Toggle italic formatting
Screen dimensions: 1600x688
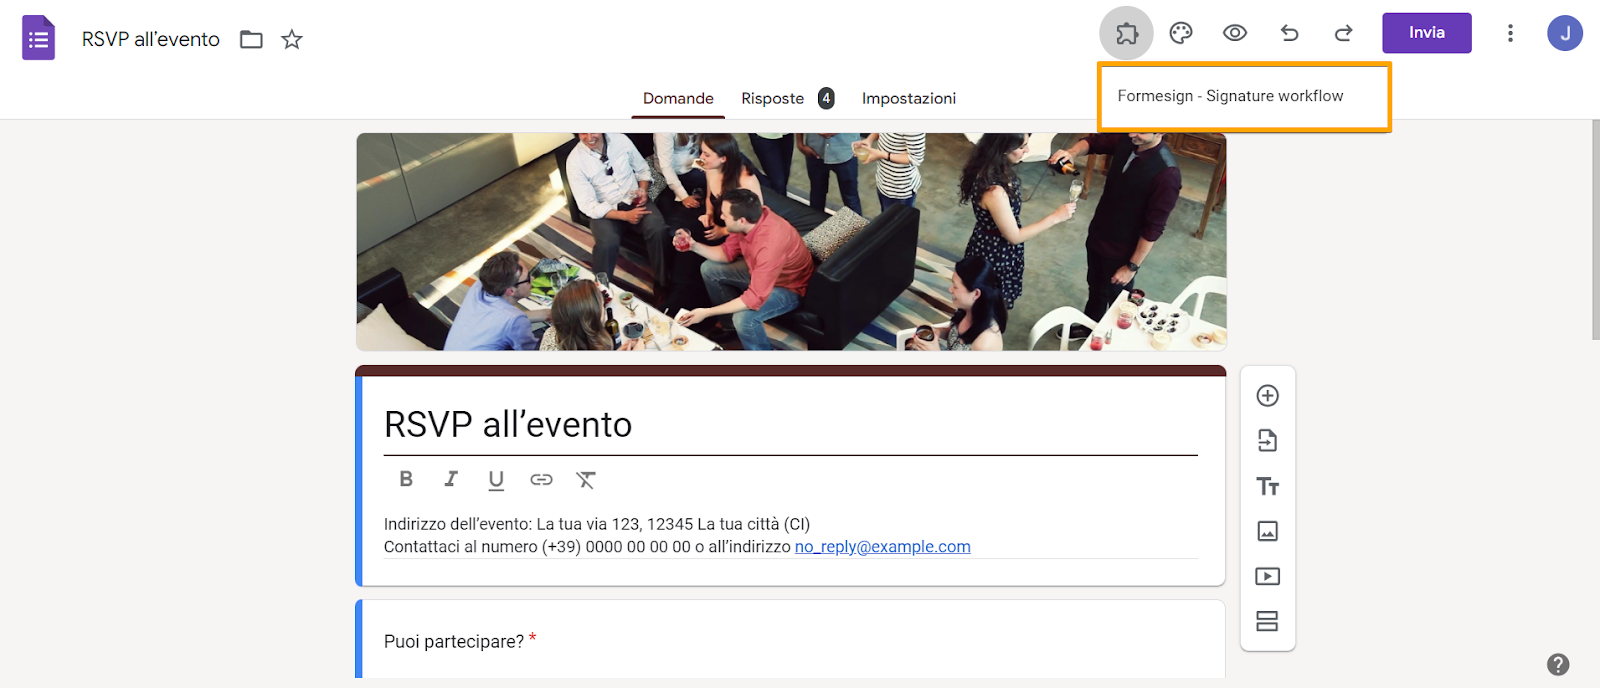coord(451,479)
